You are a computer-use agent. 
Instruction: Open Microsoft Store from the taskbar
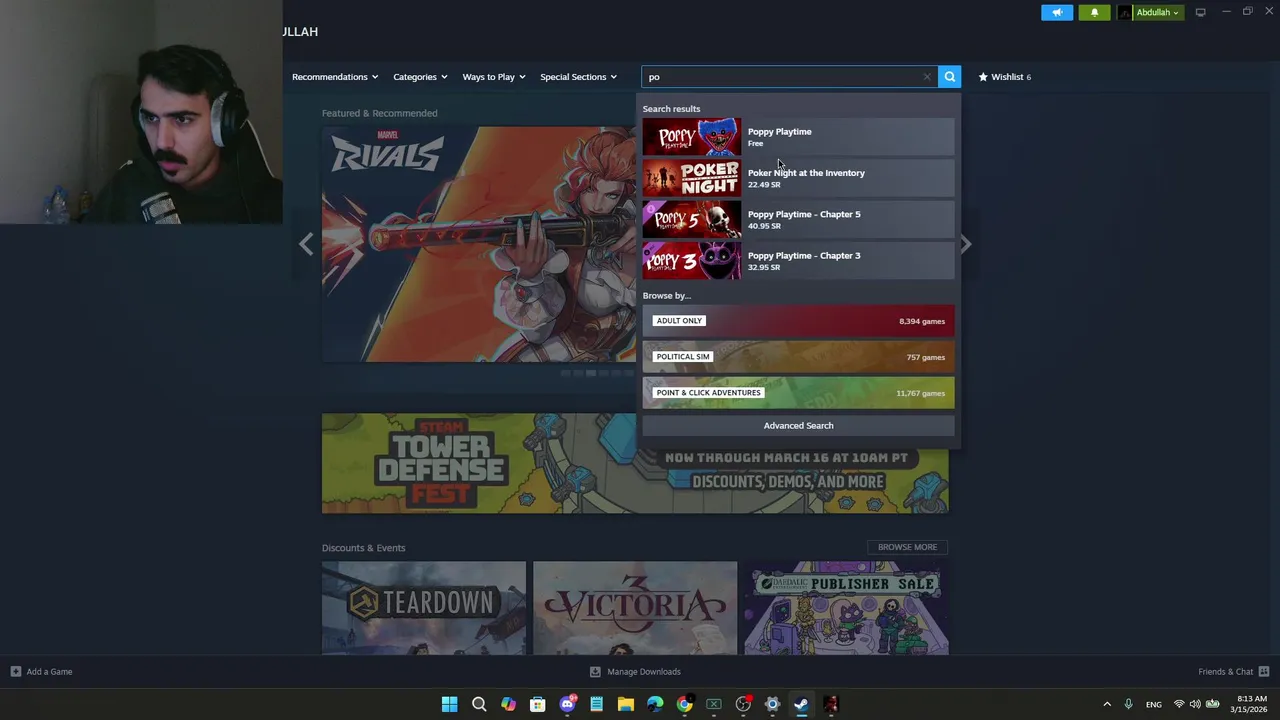coord(538,704)
